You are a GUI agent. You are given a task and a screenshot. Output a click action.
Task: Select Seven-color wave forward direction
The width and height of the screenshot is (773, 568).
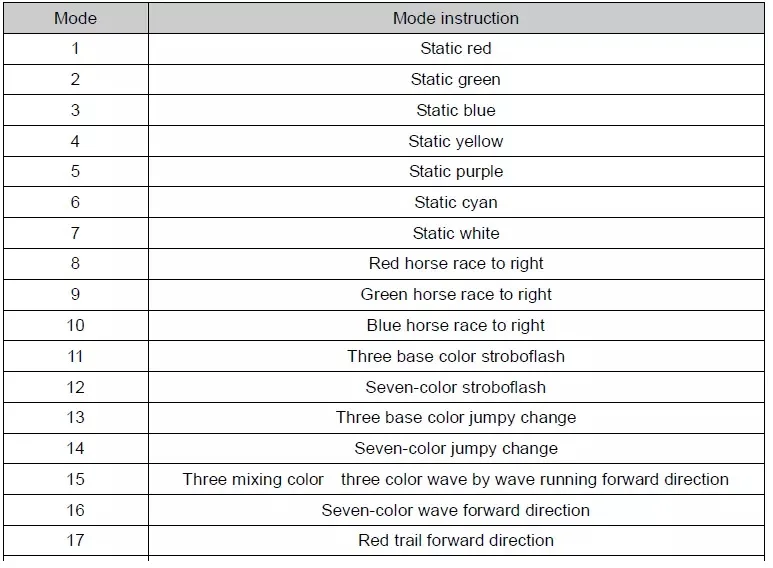[x=456, y=510]
